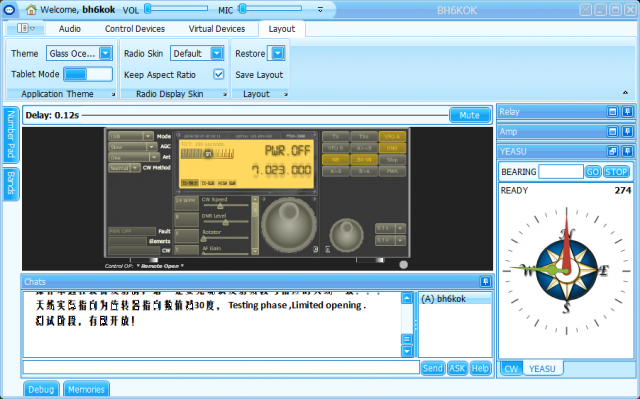Screen dimensions: 640x399
Task: Open the Theme dropdown
Action: [105, 53]
